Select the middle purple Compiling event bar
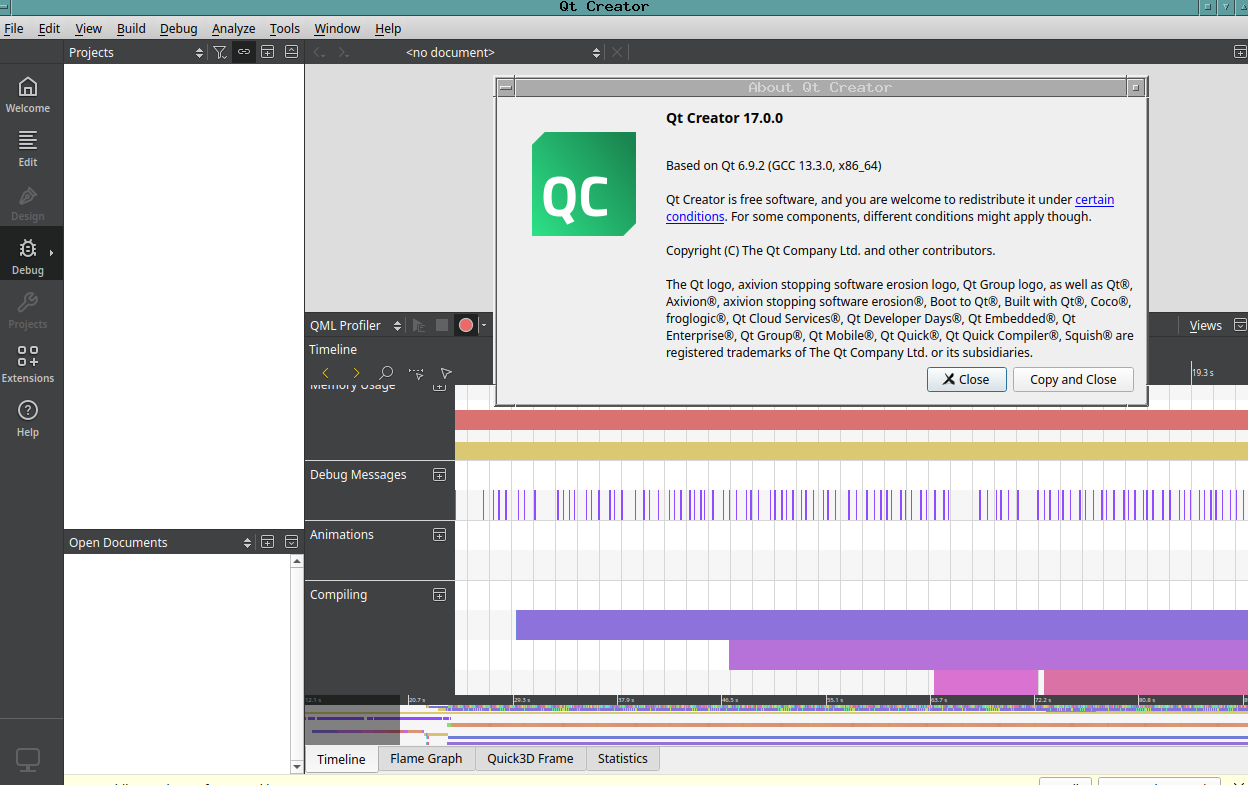The image size is (1248, 785). [988, 655]
